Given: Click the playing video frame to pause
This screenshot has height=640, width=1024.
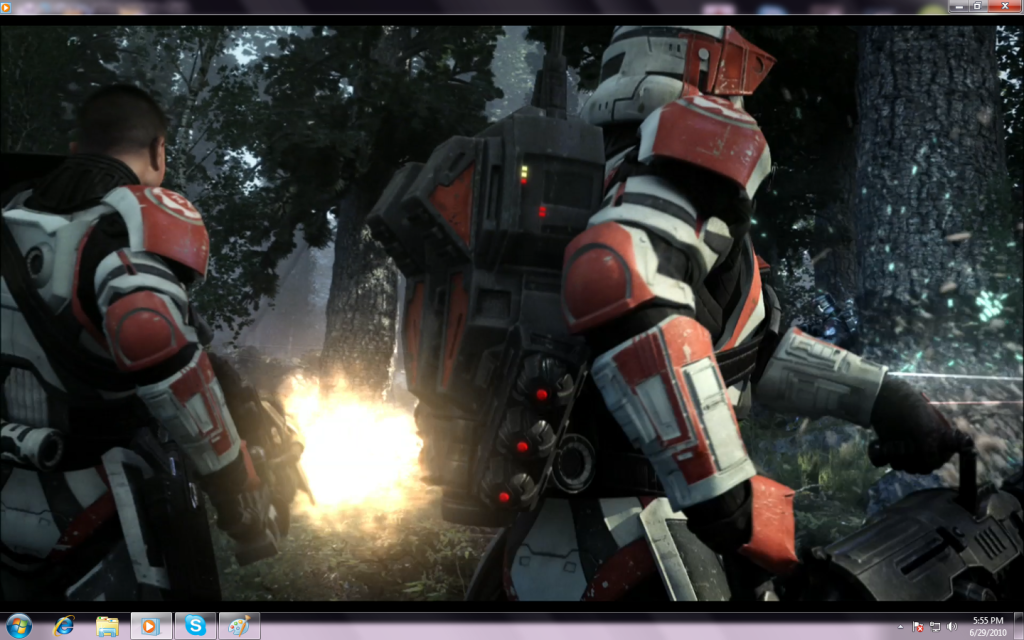Looking at the screenshot, I should (512, 313).
